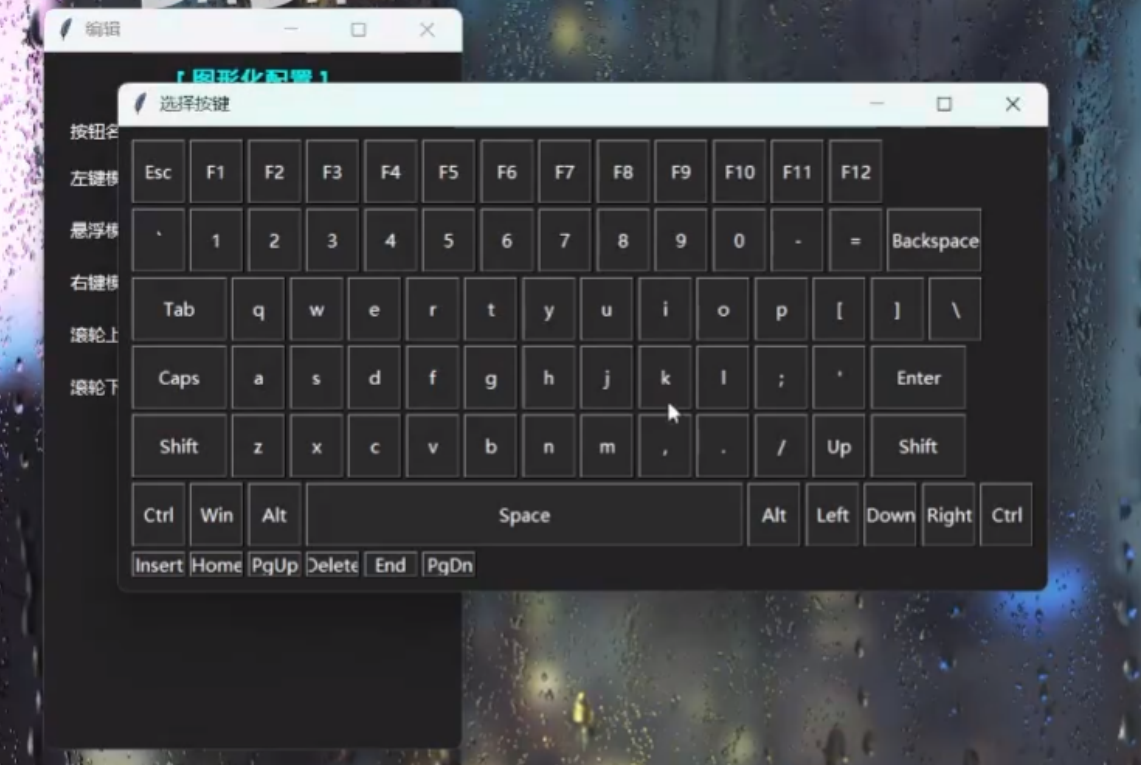Choose the Backspace key
This screenshot has width=1141, height=765.
tap(934, 241)
